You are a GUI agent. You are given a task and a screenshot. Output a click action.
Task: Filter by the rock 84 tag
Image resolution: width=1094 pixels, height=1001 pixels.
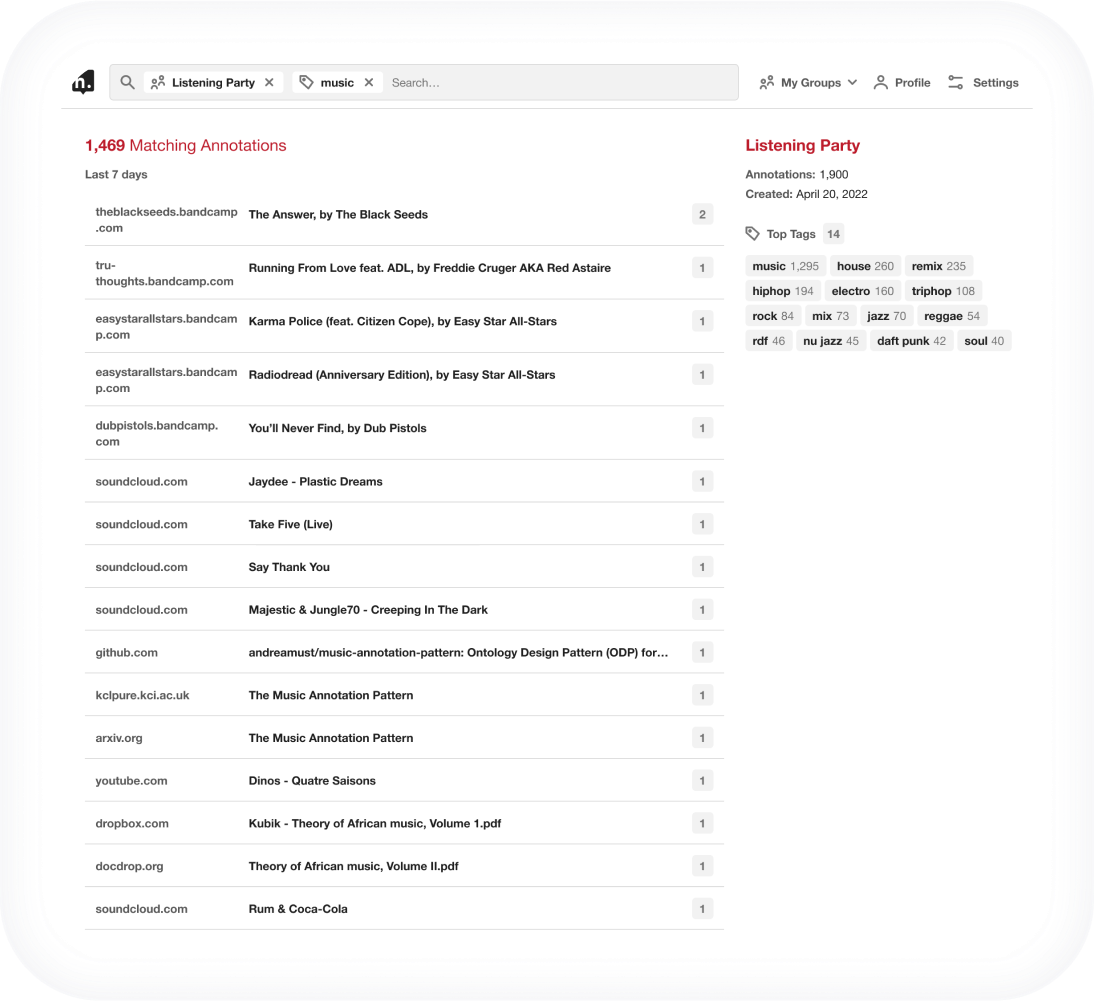773,316
